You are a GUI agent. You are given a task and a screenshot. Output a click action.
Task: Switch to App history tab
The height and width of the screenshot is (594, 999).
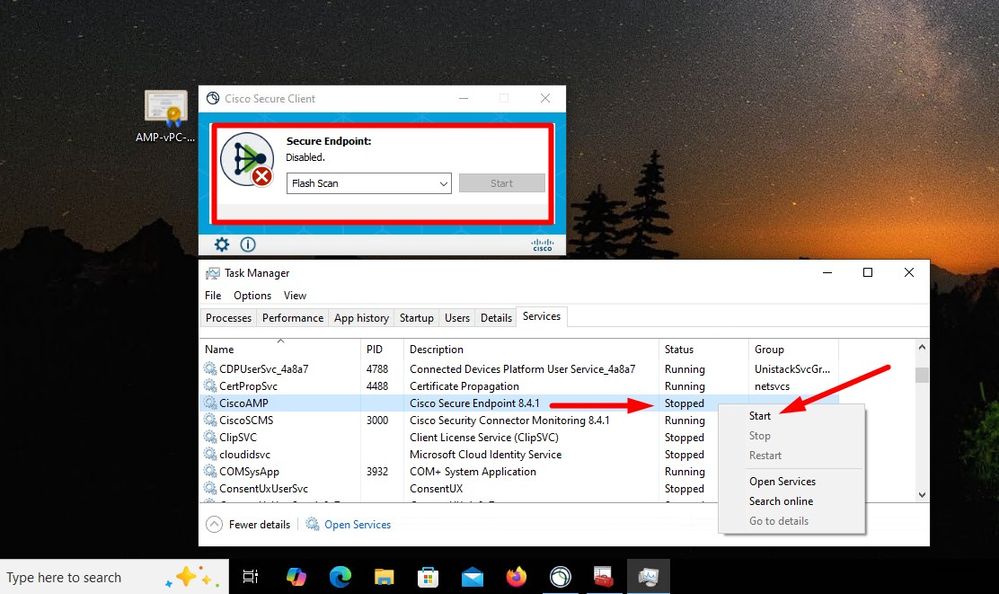coord(361,318)
